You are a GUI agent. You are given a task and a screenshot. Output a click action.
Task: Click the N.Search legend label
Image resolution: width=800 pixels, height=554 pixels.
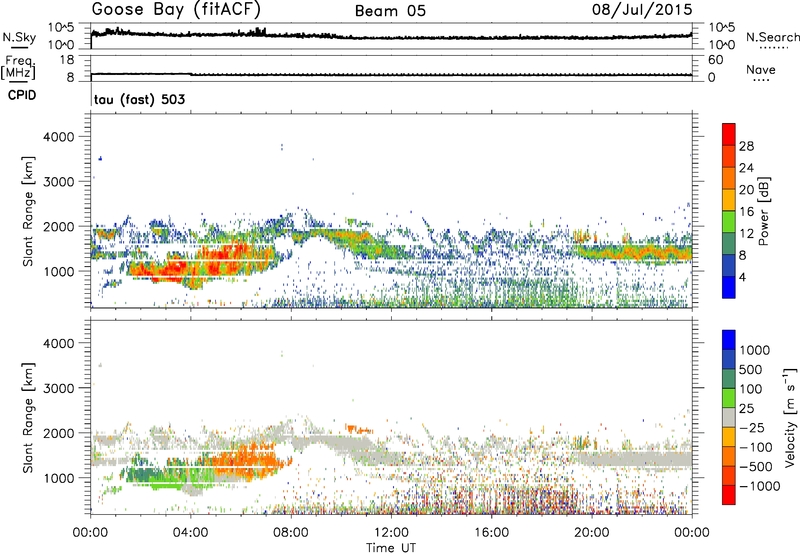772,37
